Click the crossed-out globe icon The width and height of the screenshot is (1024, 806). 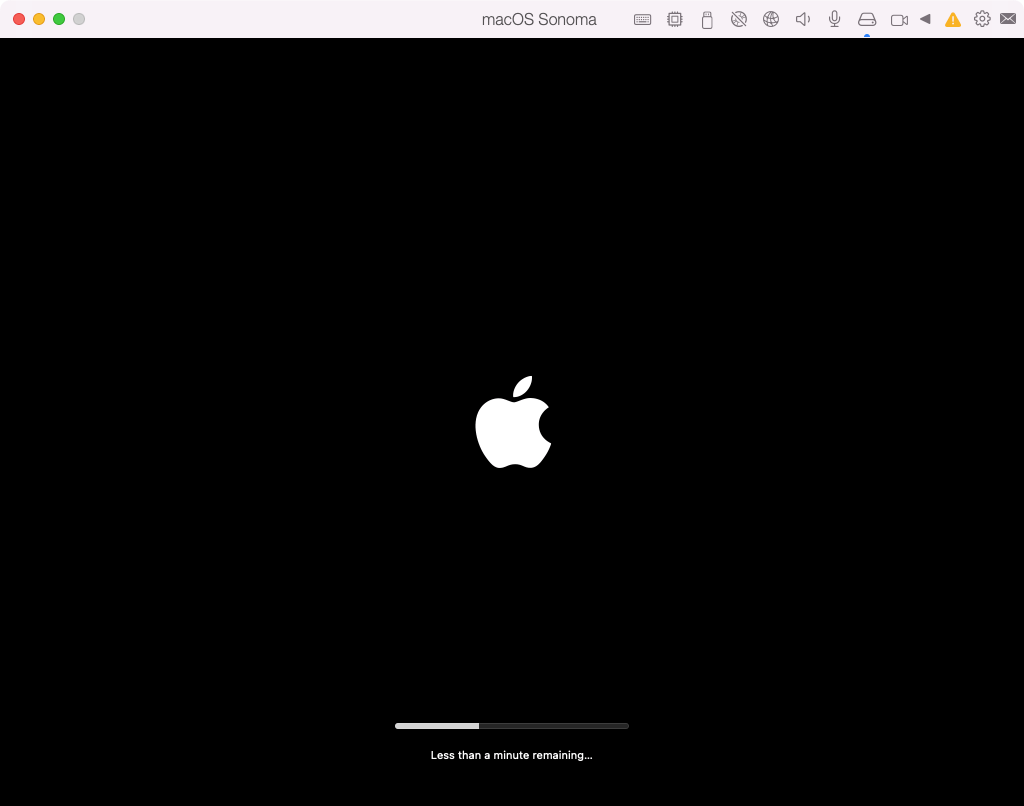(x=739, y=19)
